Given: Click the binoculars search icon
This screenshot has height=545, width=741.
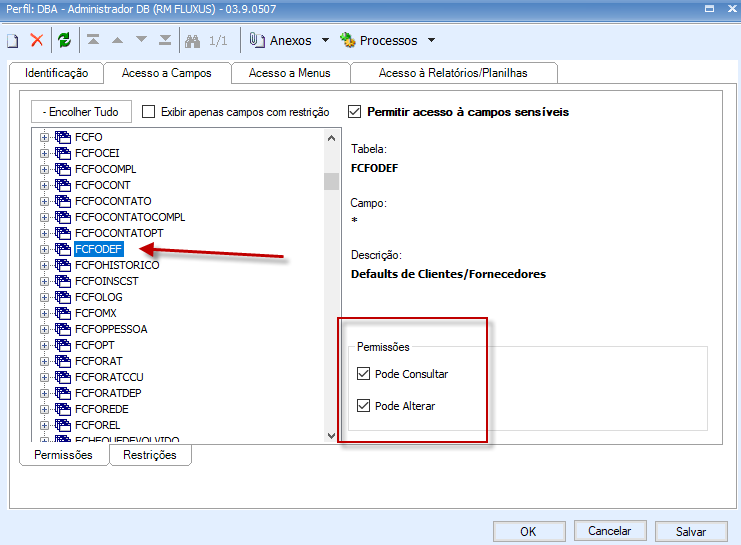Looking at the screenshot, I should tap(192, 41).
